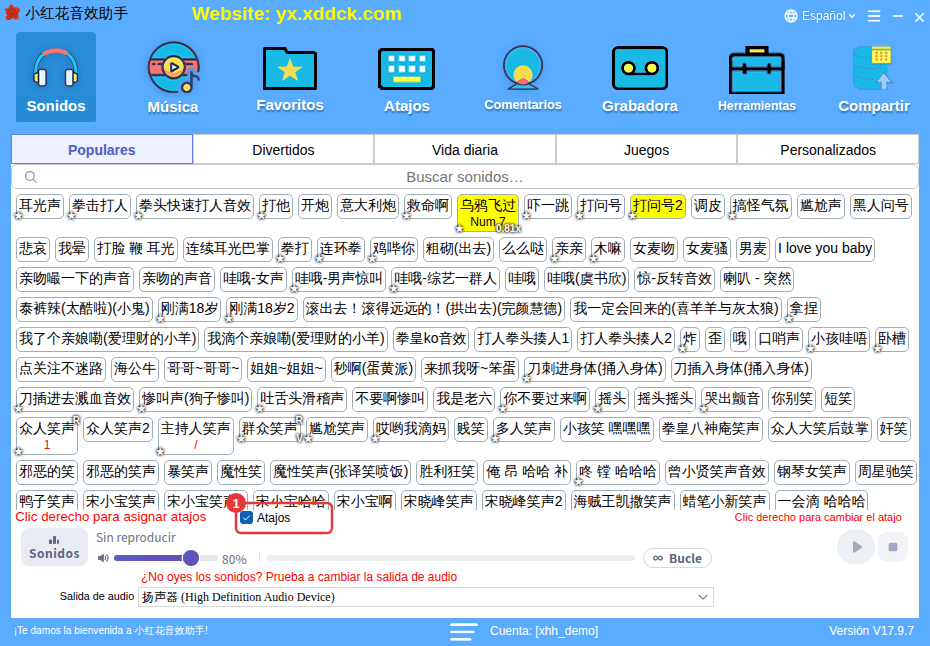Open the Grabadora recorder icon
The image size is (930, 646).
pyautogui.click(x=639, y=68)
